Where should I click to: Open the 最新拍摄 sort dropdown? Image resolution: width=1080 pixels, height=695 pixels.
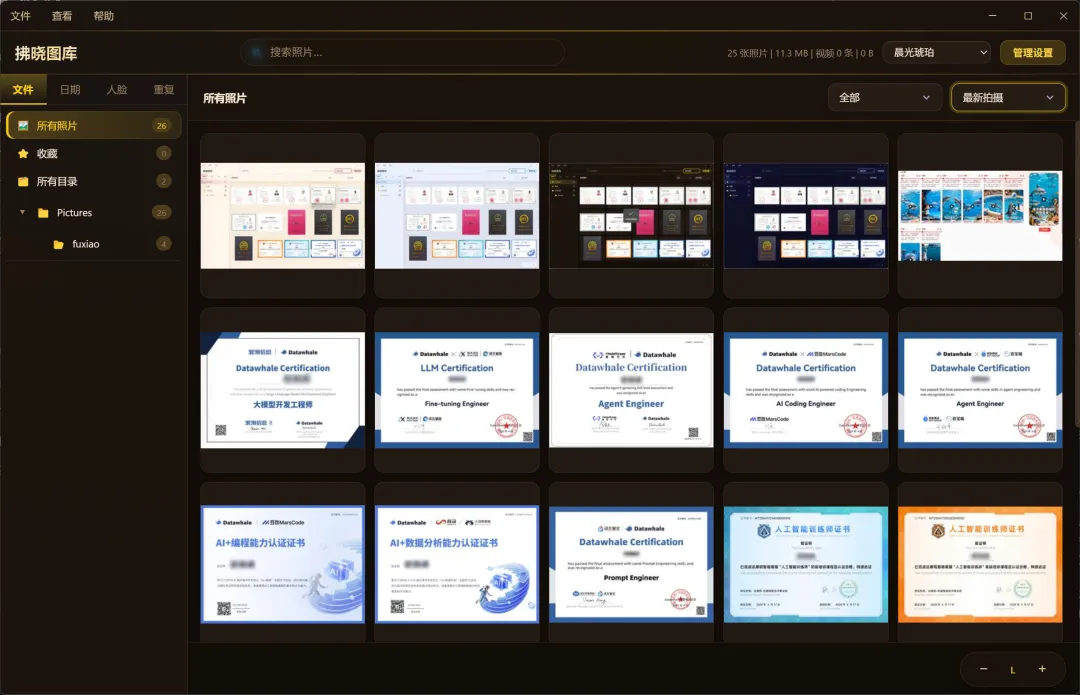click(x=1008, y=98)
